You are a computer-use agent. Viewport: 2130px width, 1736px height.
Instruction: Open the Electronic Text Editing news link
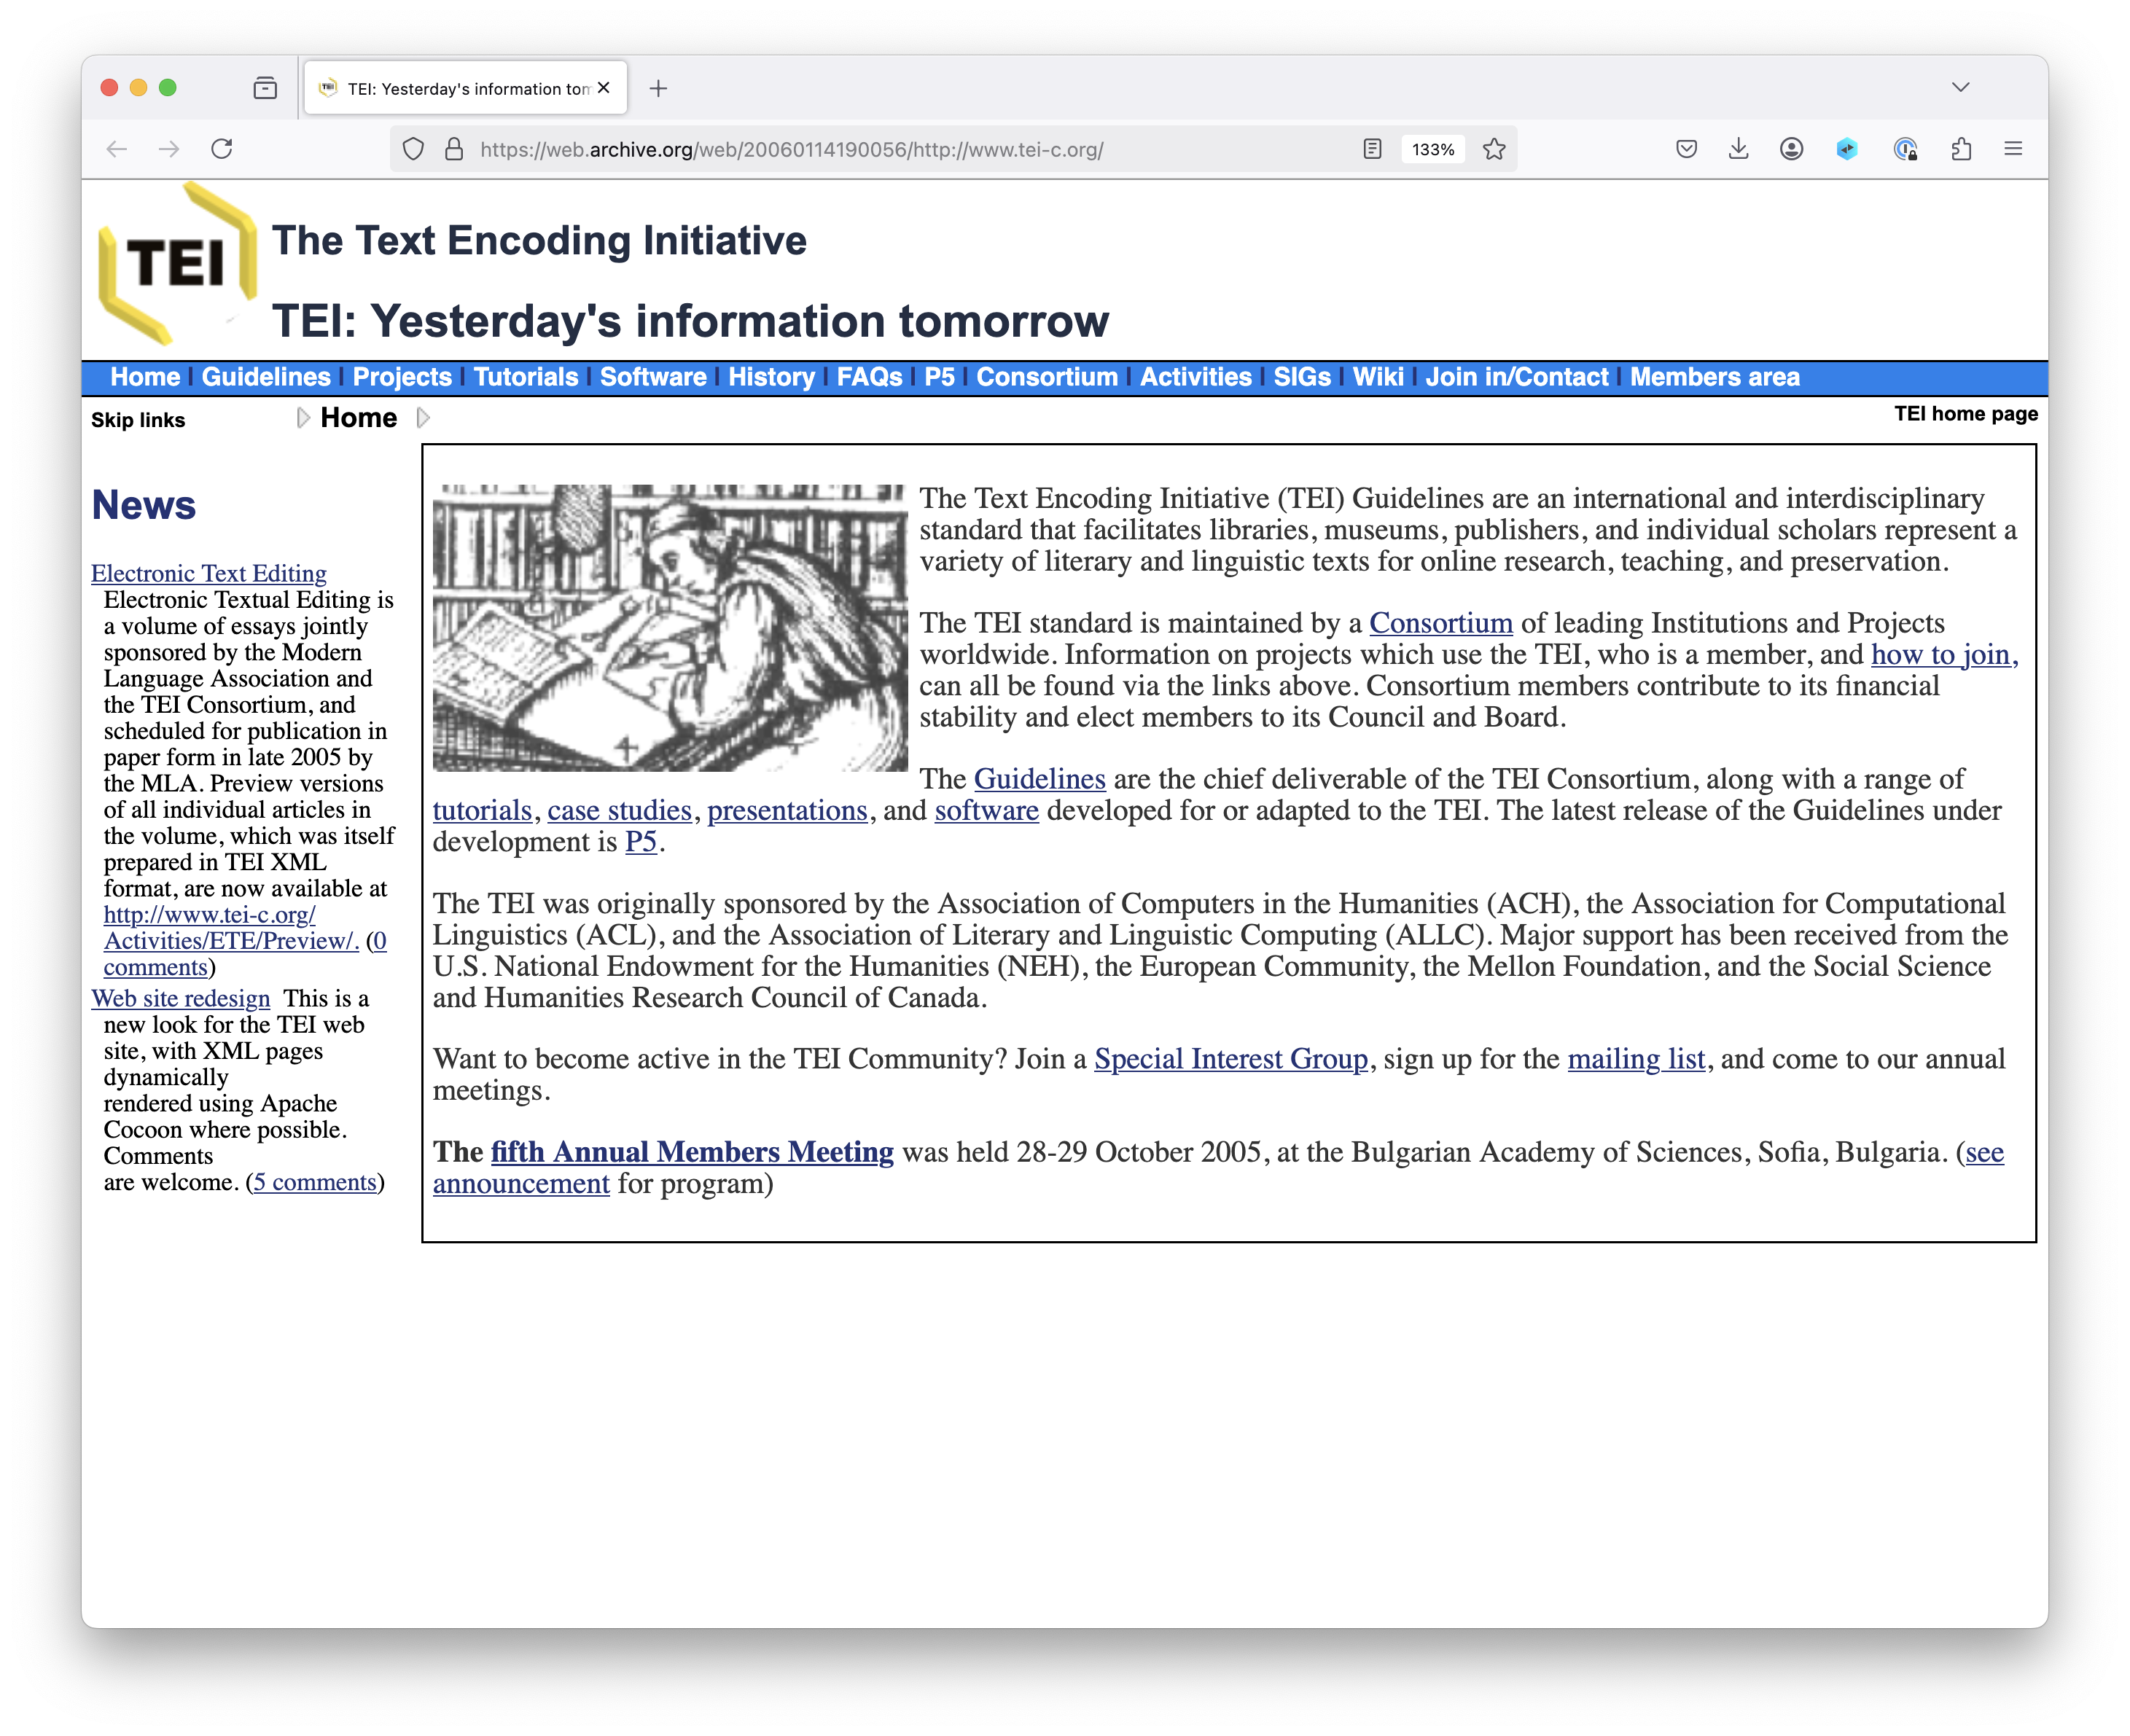pos(208,573)
